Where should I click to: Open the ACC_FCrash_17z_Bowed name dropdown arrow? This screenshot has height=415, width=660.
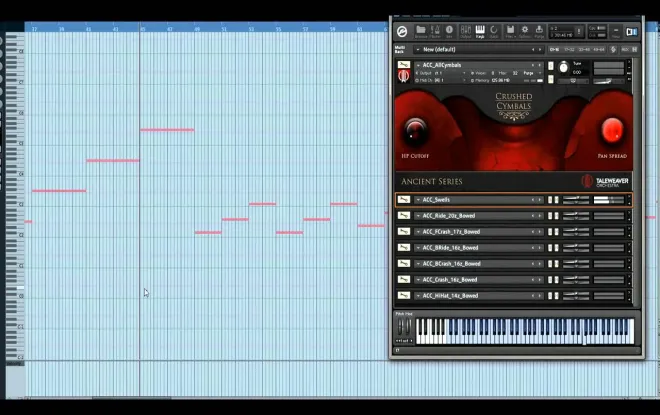[x=418, y=232]
